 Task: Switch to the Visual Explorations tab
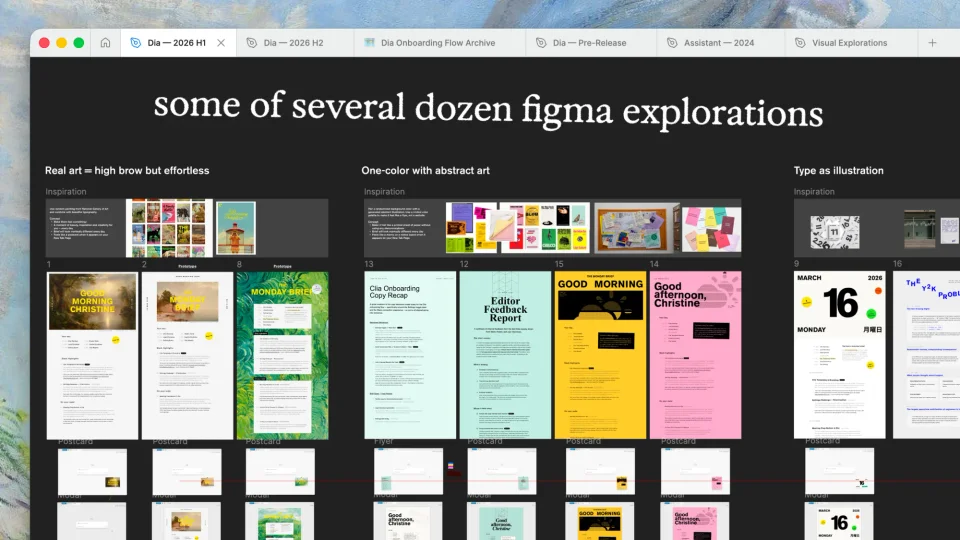point(851,43)
